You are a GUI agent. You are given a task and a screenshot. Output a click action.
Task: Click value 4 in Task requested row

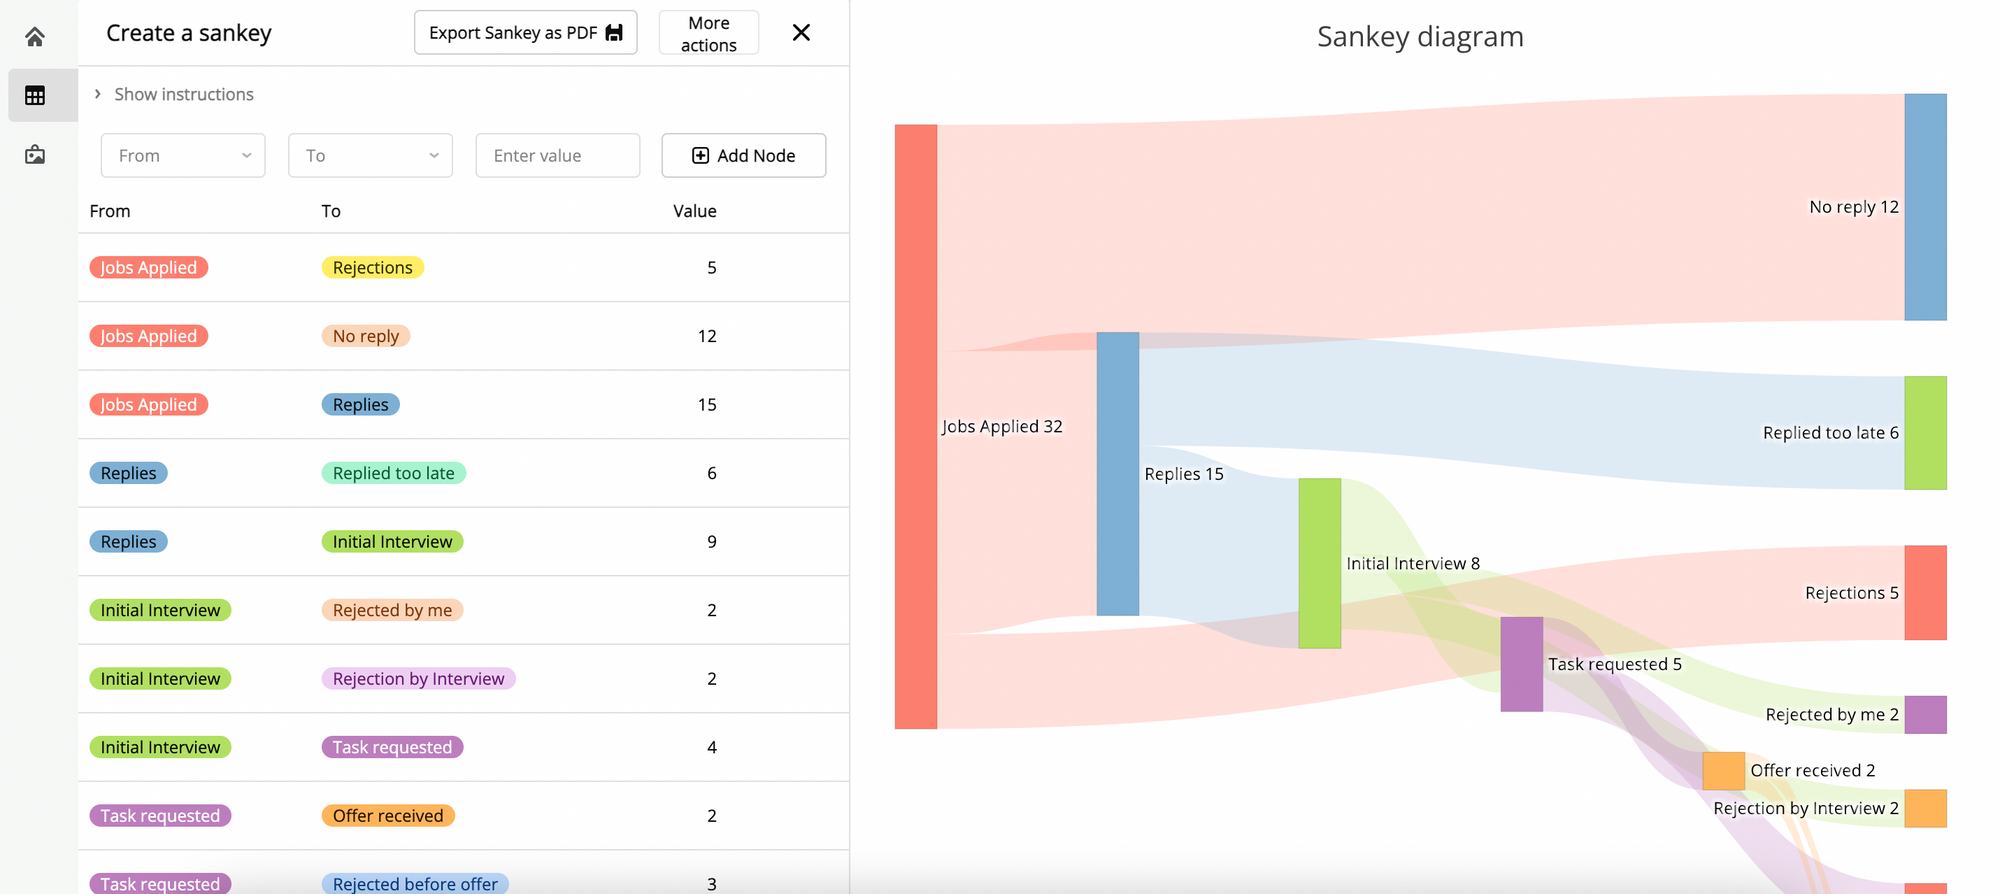tap(712, 747)
